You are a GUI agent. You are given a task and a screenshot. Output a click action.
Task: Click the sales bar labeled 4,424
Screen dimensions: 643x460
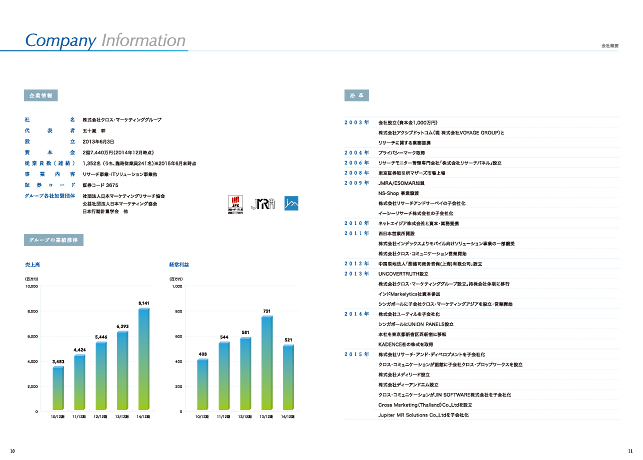80,382
